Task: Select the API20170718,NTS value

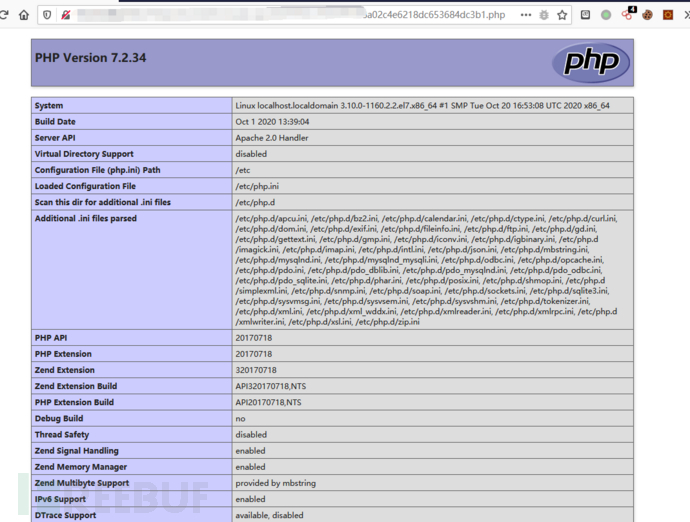Action: [x=268, y=402]
